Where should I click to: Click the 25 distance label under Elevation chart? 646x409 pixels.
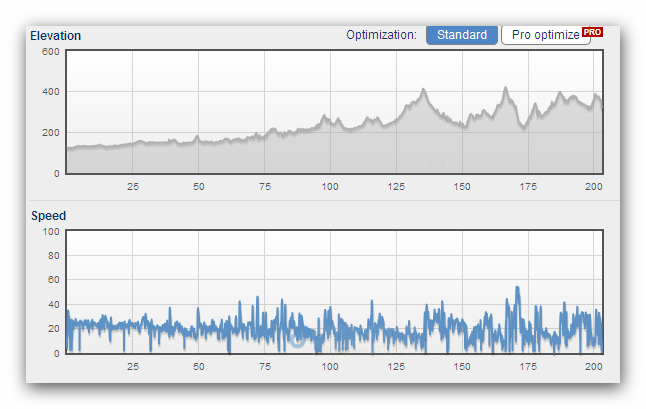[x=133, y=187]
